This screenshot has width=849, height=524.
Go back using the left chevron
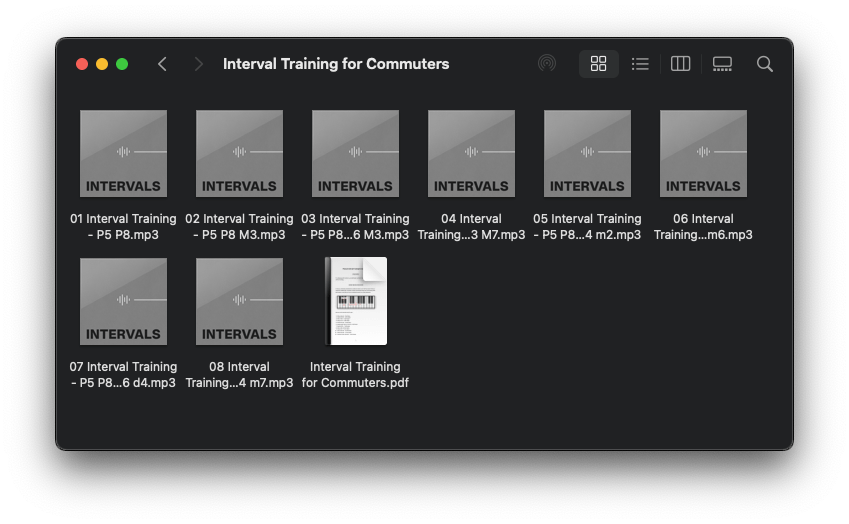pos(162,64)
